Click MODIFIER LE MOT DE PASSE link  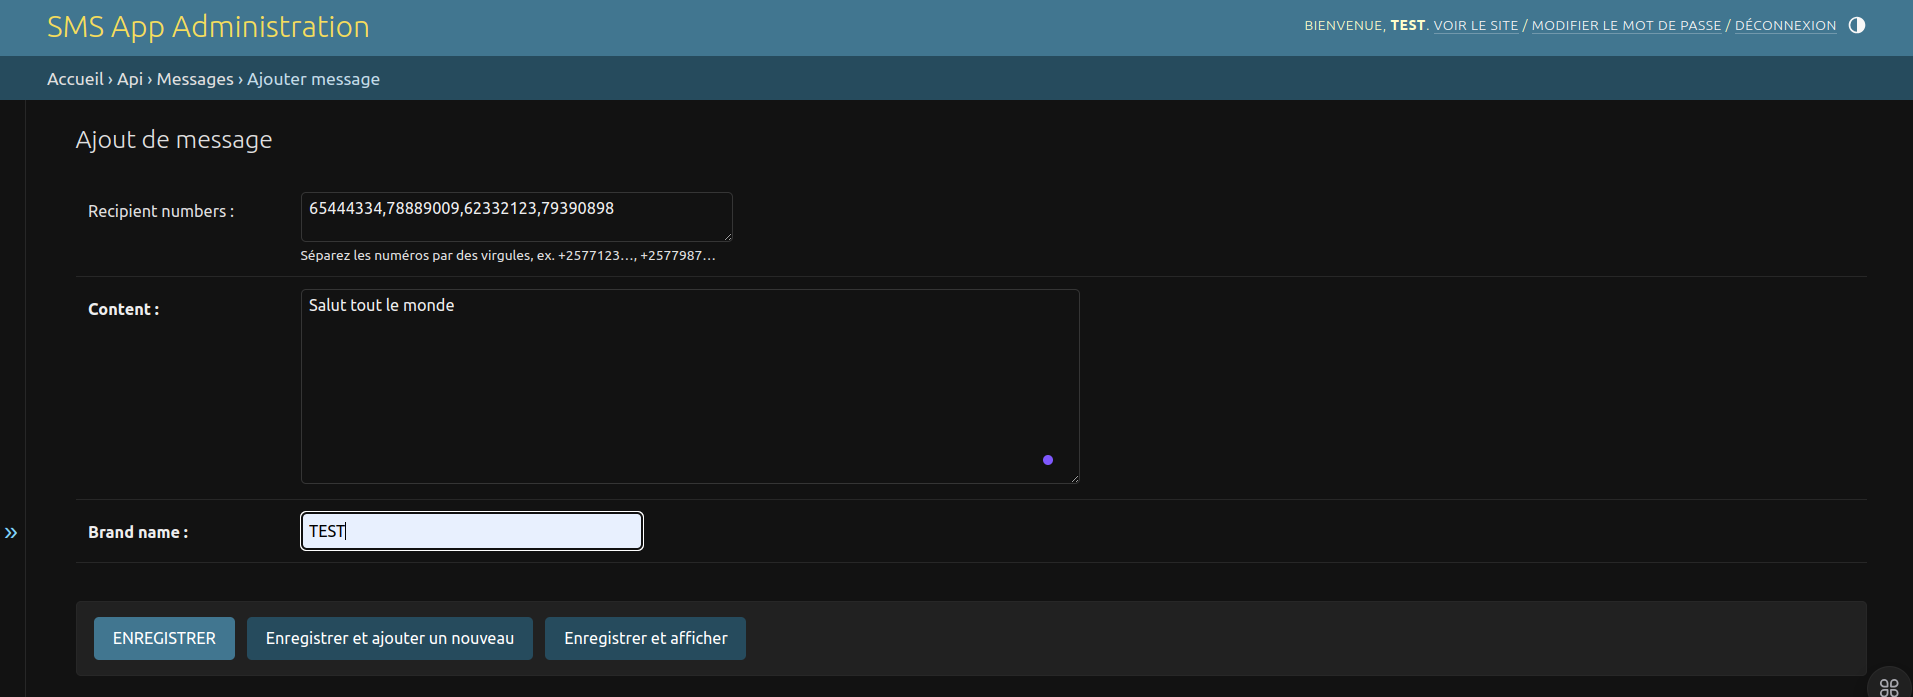[1625, 26]
